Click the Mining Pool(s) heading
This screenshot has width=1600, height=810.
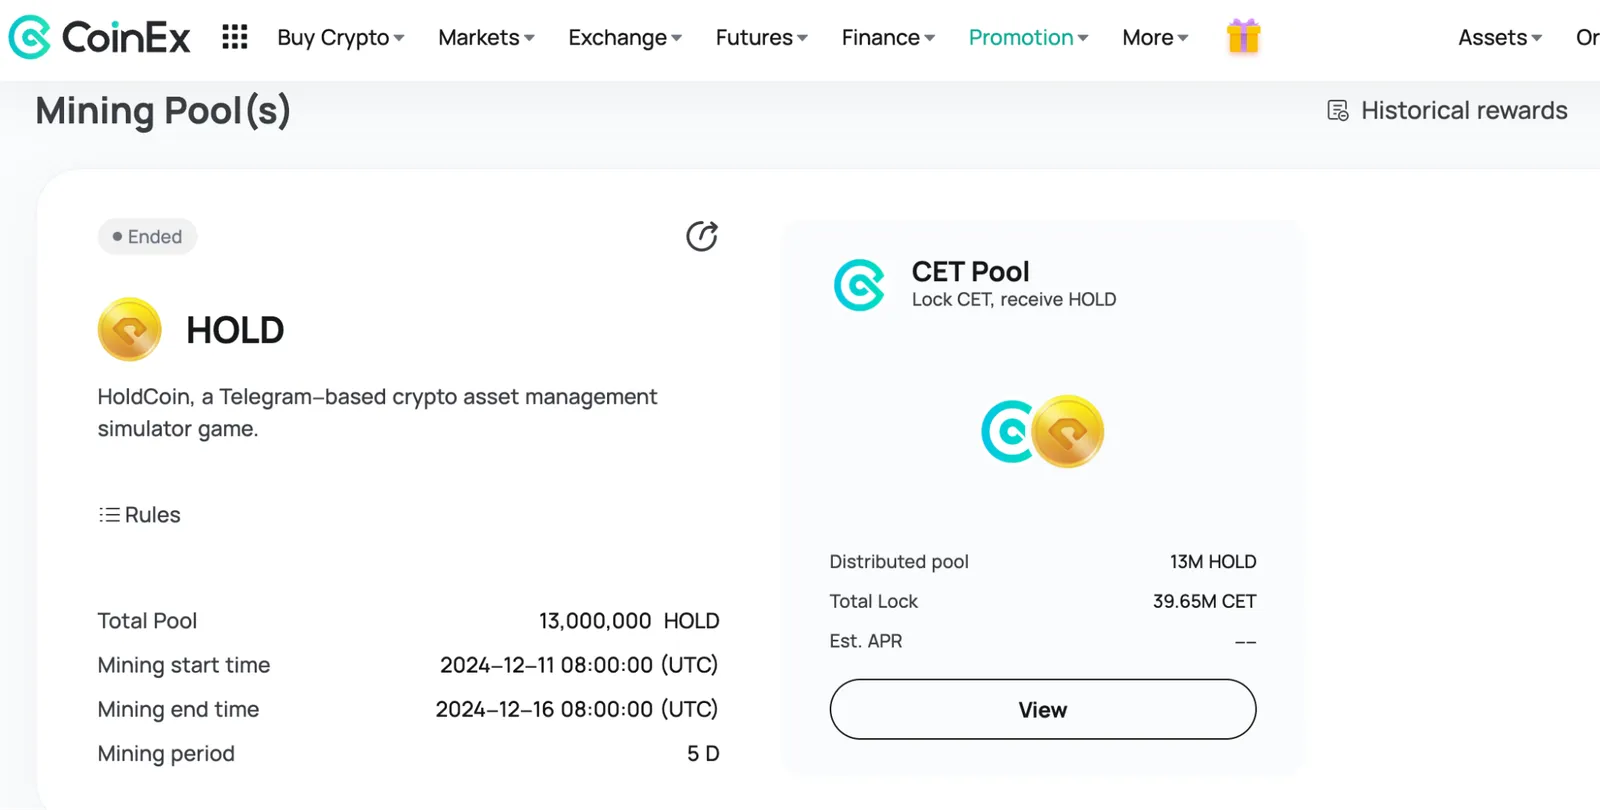(163, 111)
